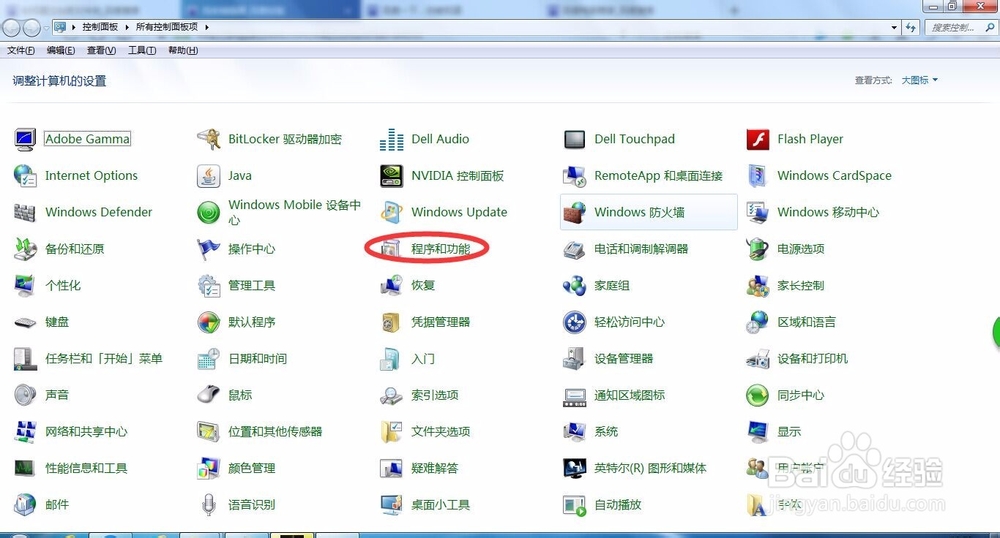The width and height of the screenshot is (1000, 538).
Task: Open RemoteApp 和桌面连接 icon
Action: (574, 176)
